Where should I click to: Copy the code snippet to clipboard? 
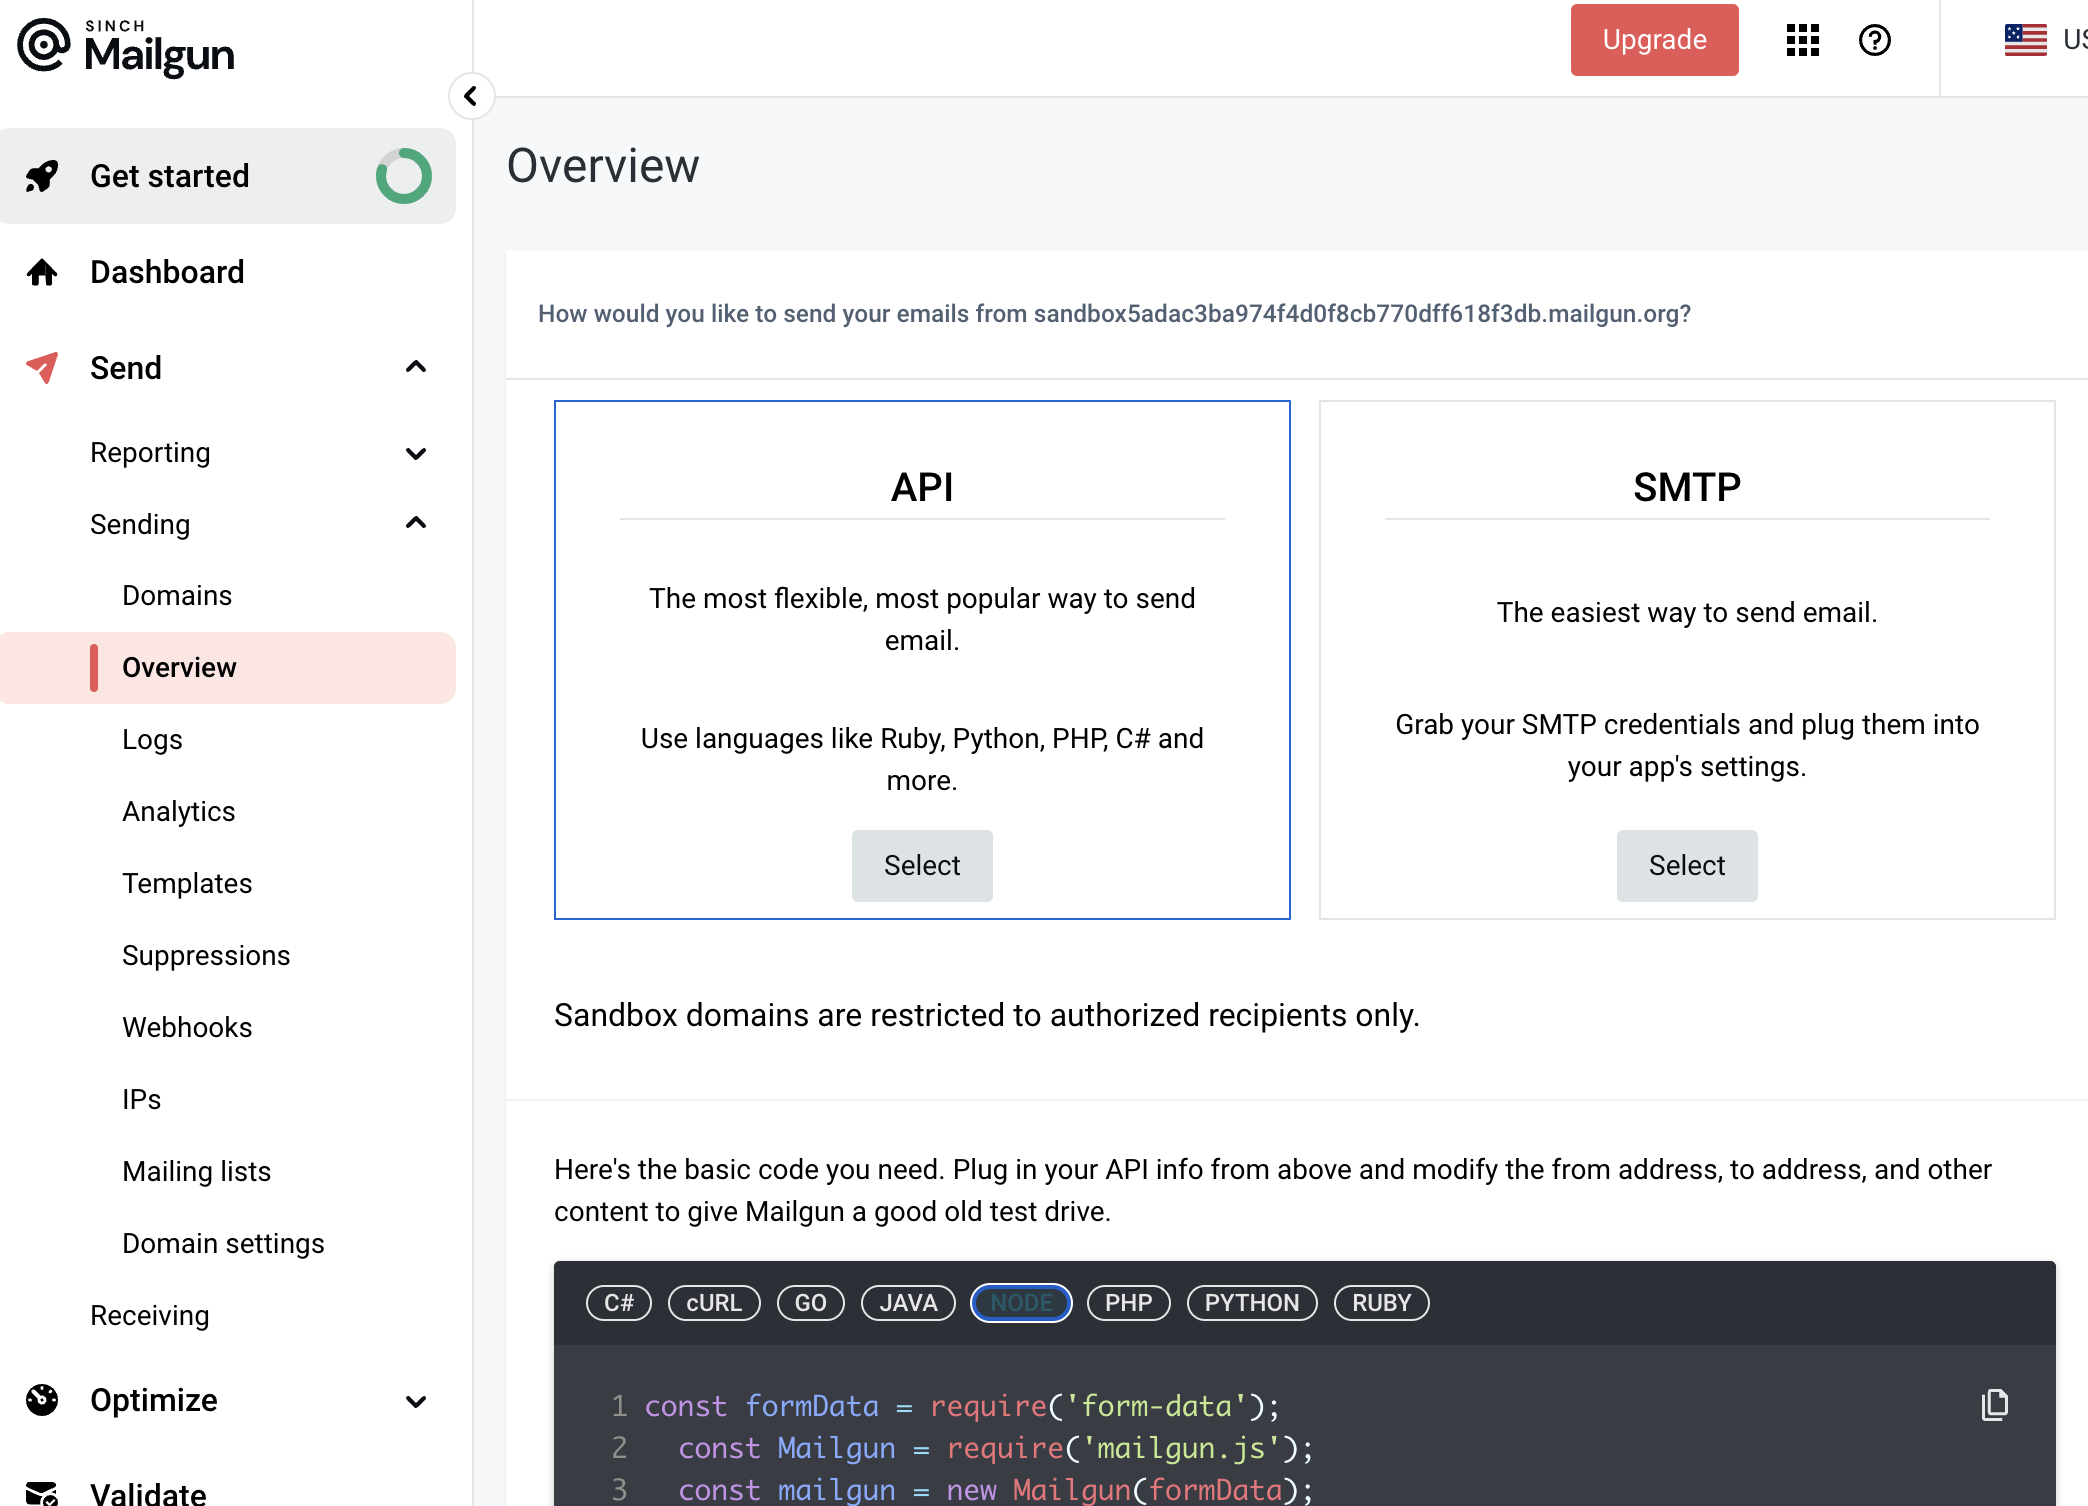[1995, 1405]
